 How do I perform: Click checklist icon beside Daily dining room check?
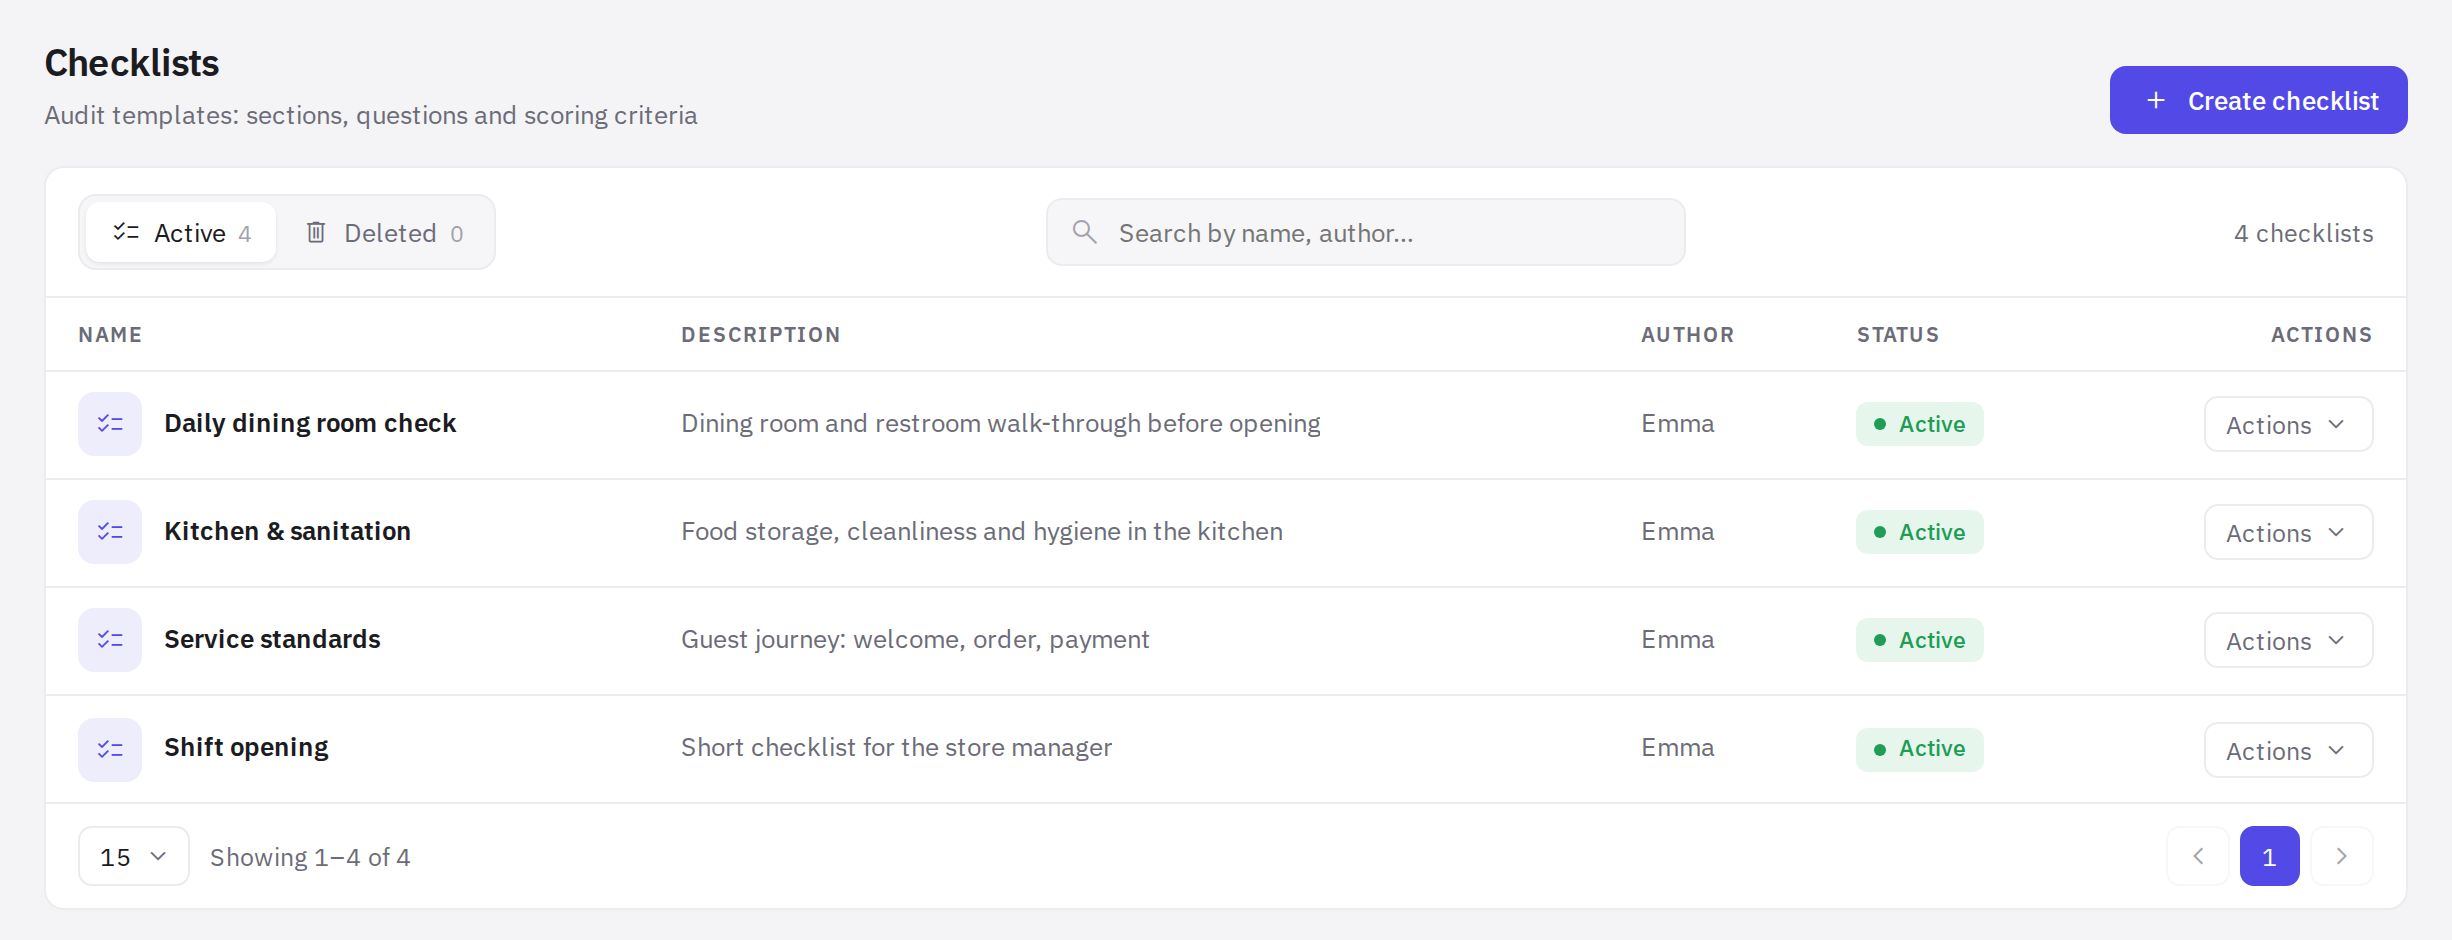click(x=110, y=424)
